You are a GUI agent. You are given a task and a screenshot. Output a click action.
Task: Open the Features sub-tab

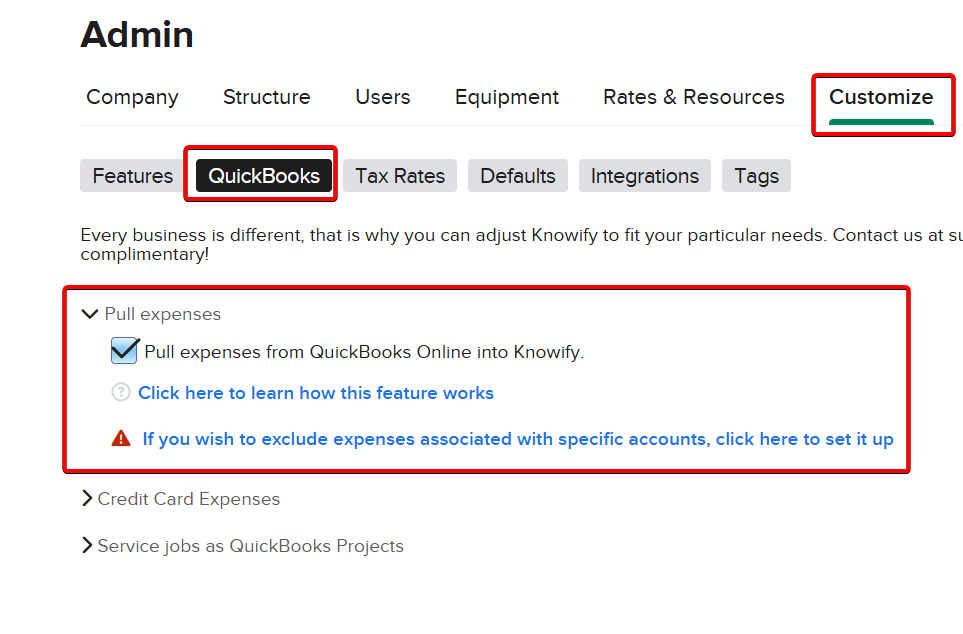[133, 176]
